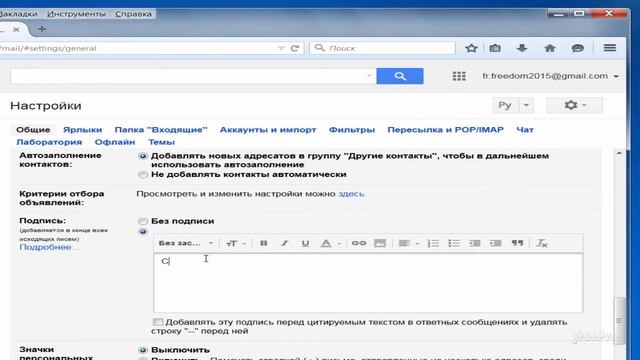Image resolution: width=640 pixels, height=360 pixels.
Task: Click inside the signature text area
Action: 368,283
